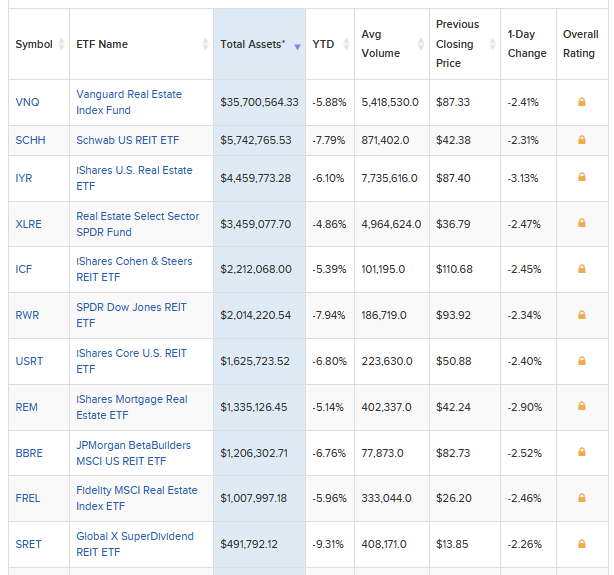Screen dimensions: 614x575
Task: Sort table by ETF Name arrows
Action: pos(205,44)
